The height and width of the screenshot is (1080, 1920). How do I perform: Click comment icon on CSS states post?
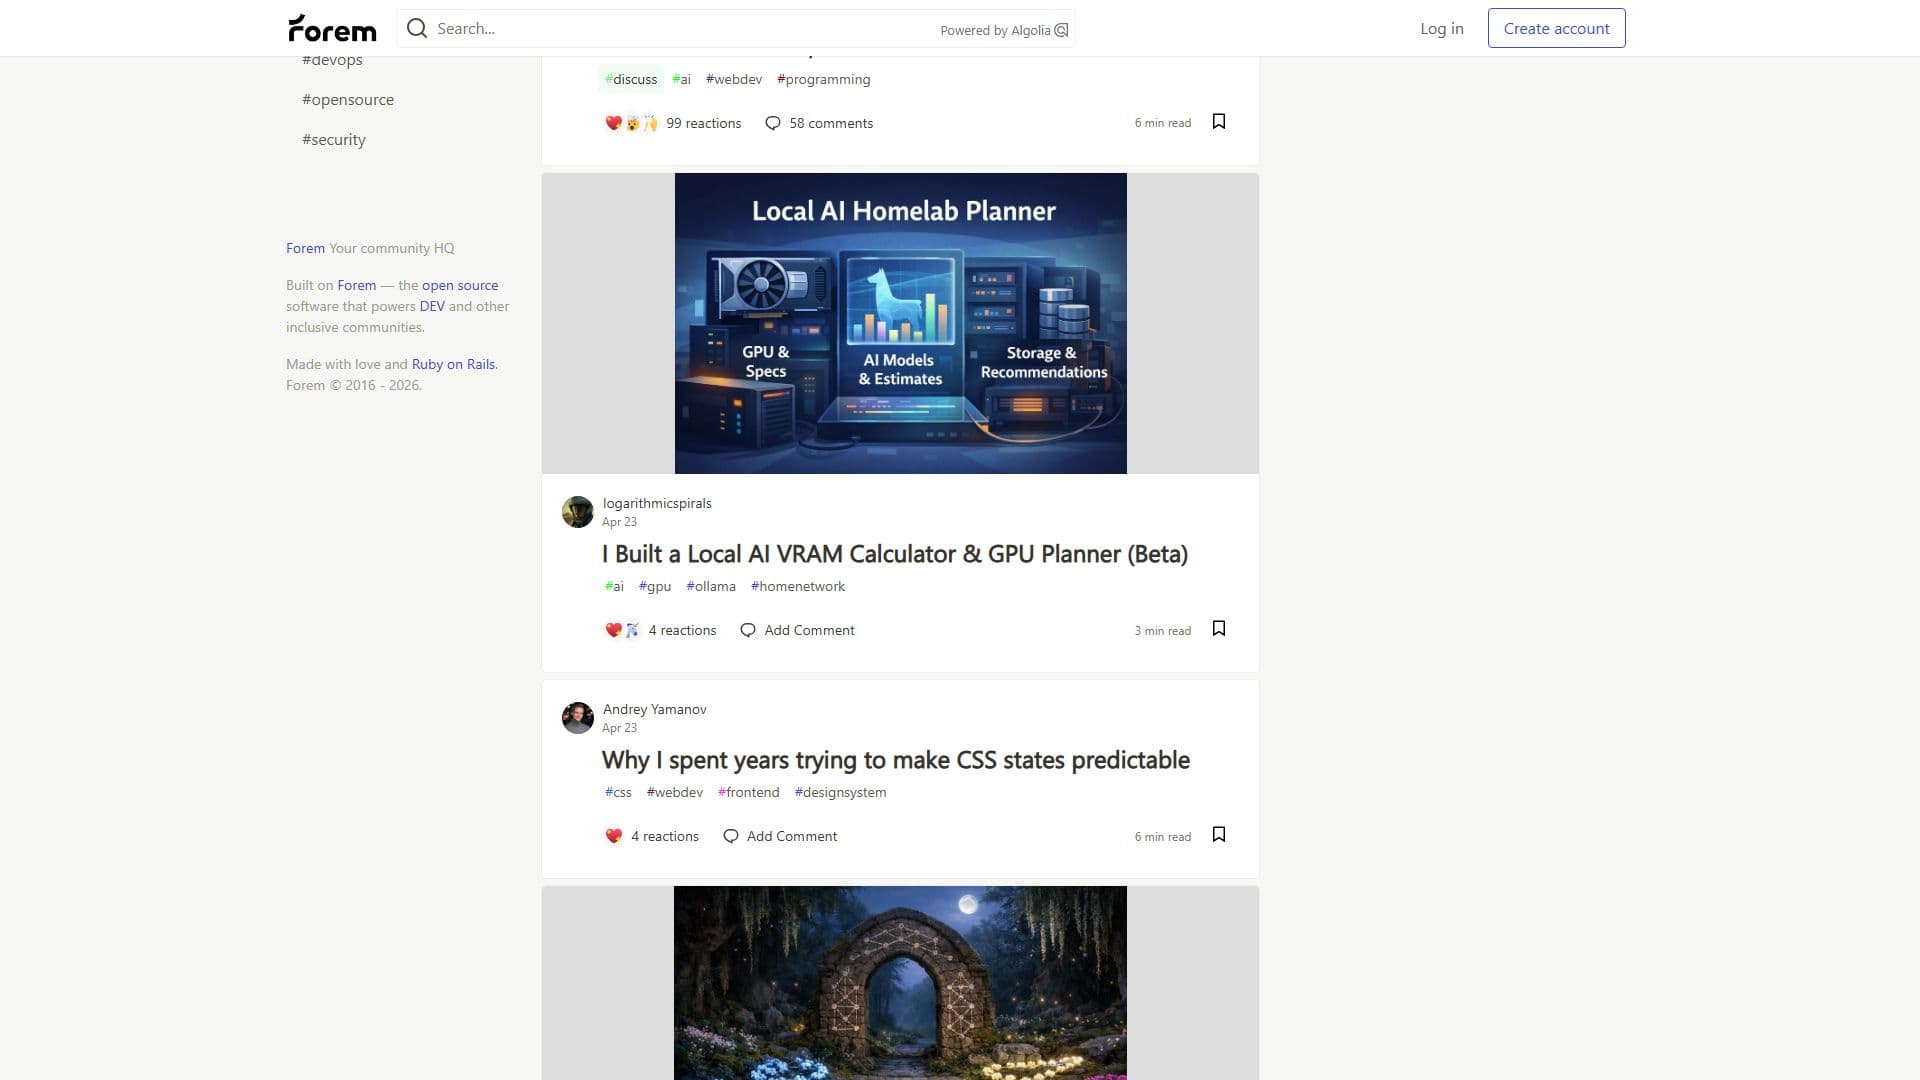pyautogui.click(x=731, y=836)
